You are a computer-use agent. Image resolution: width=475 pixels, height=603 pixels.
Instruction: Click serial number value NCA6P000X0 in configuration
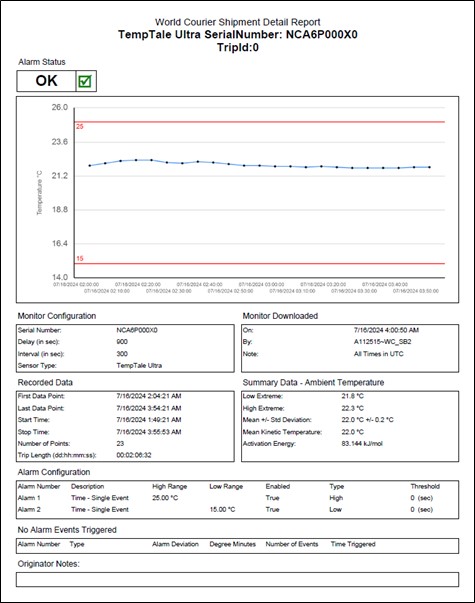[137, 330]
